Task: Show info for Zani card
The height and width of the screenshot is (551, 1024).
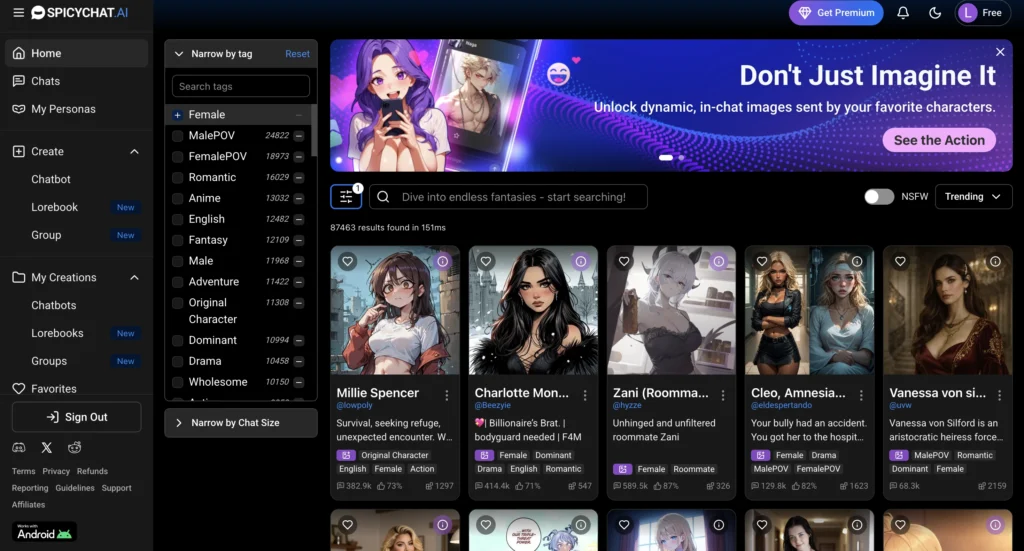Action: tap(719, 261)
